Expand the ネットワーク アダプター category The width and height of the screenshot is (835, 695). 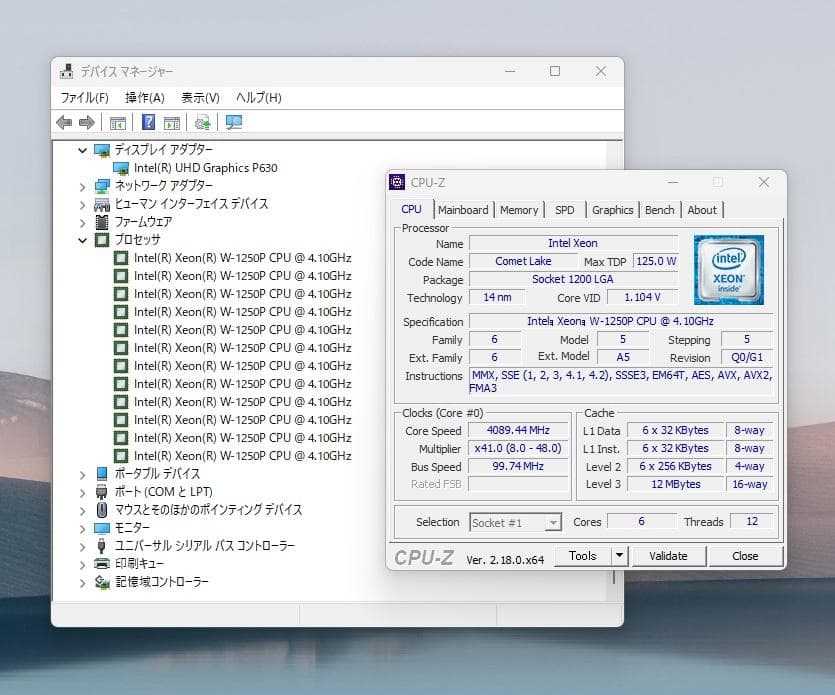tap(82, 185)
